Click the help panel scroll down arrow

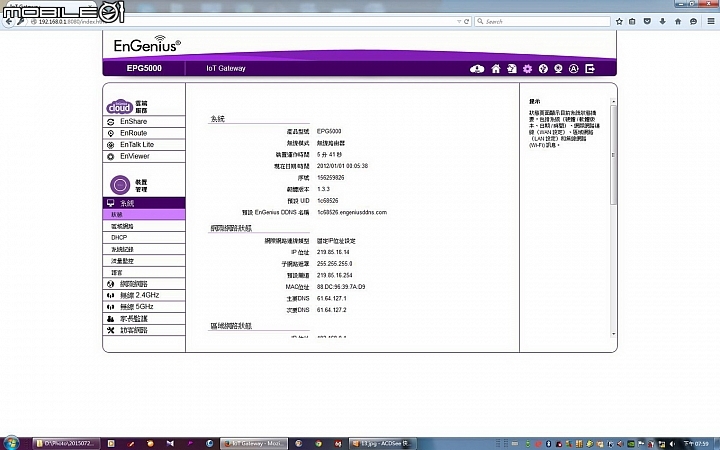coord(613,334)
